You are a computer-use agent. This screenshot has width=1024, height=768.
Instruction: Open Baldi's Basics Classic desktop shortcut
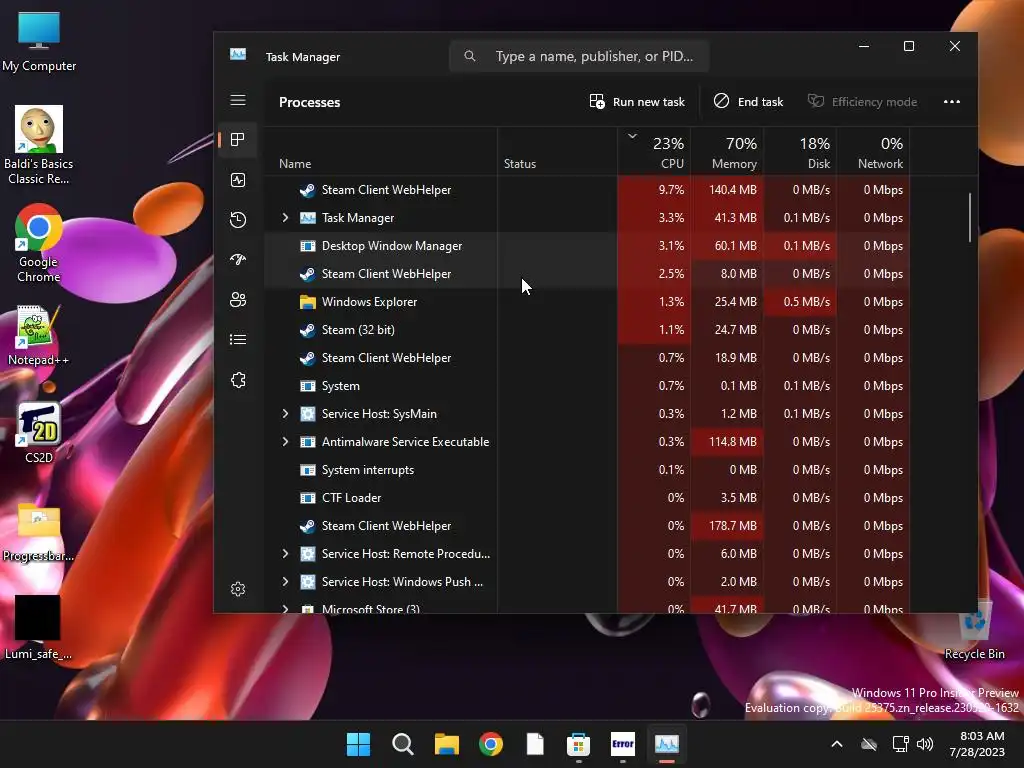tap(39, 146)
